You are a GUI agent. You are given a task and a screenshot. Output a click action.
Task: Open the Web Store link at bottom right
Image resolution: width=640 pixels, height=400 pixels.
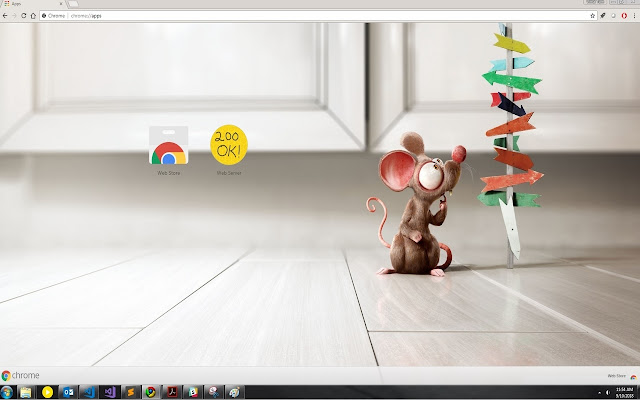pyautogui.click(x=622, y=376)
